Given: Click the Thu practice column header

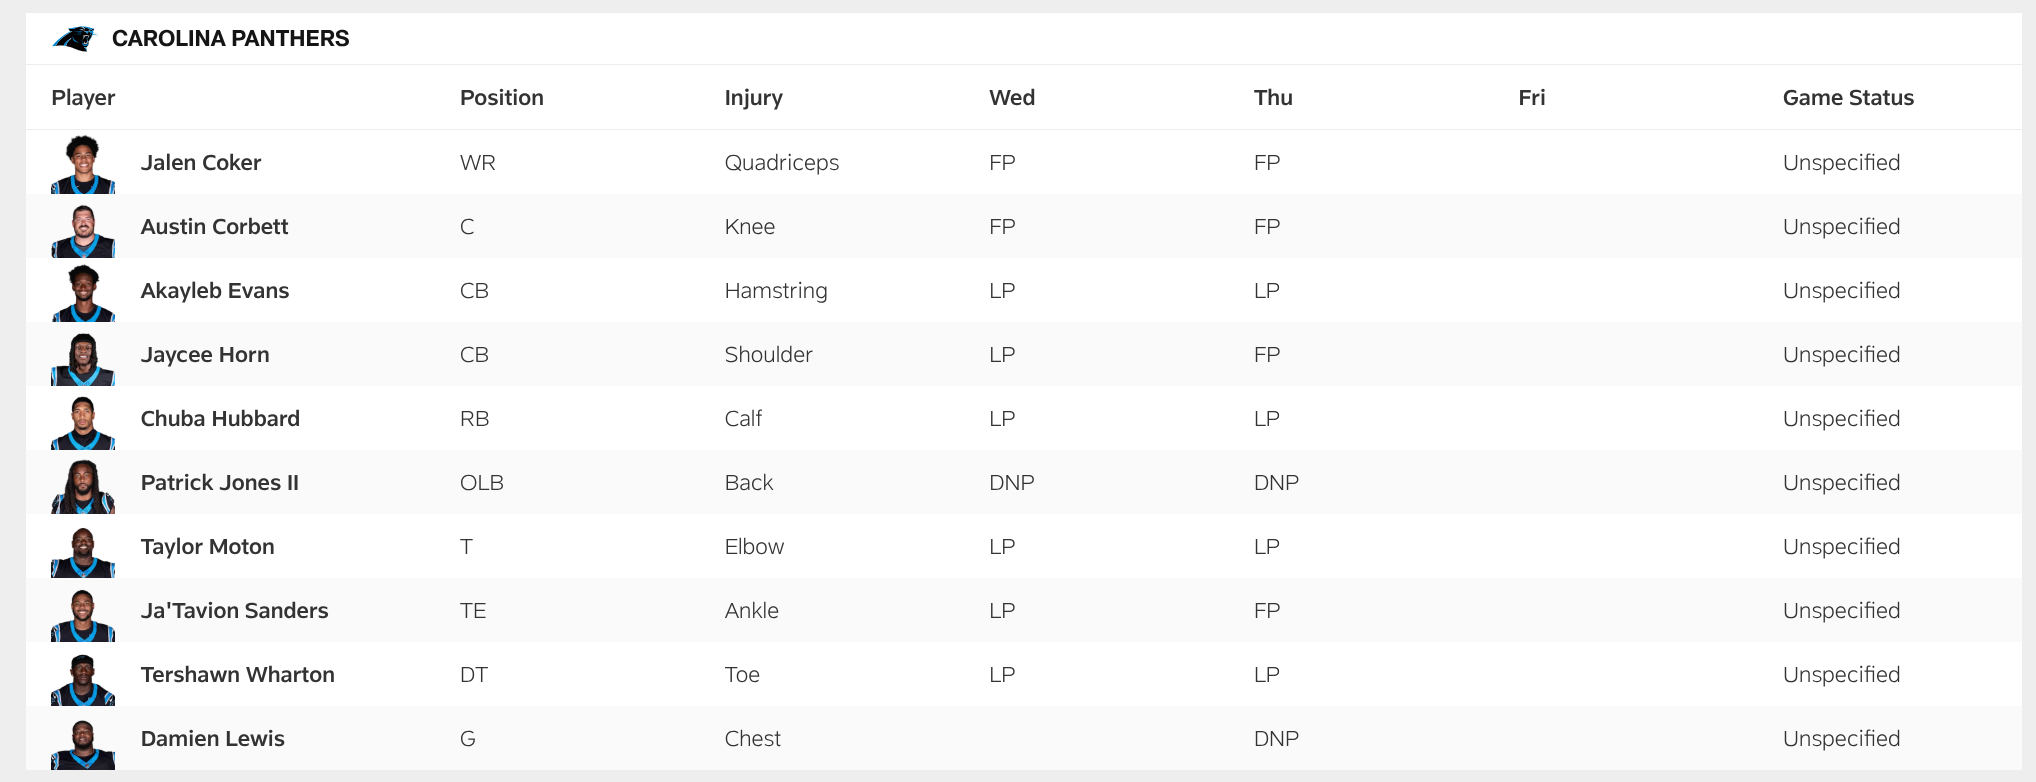Looking at the screenshot, I should pos(1273,98).
